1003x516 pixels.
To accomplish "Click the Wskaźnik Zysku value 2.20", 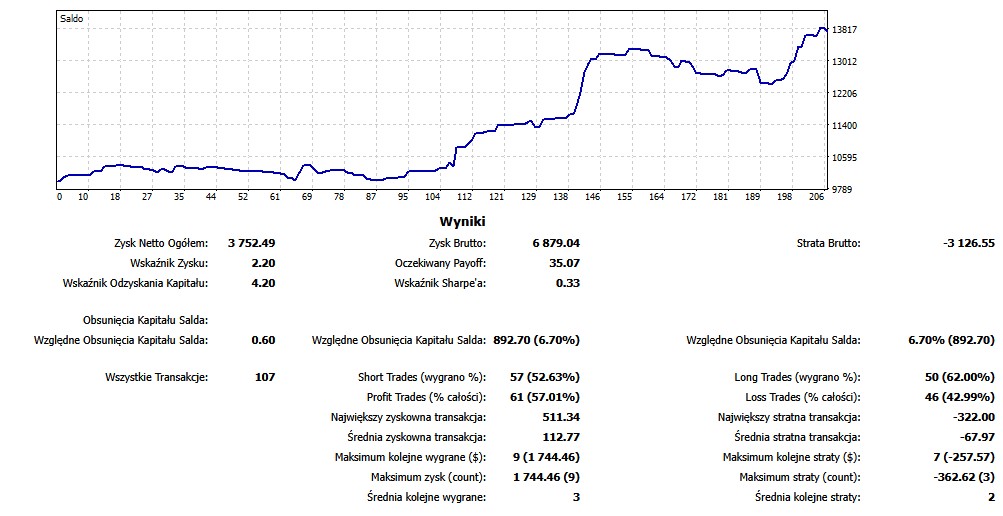I will [x=263, y=263].
